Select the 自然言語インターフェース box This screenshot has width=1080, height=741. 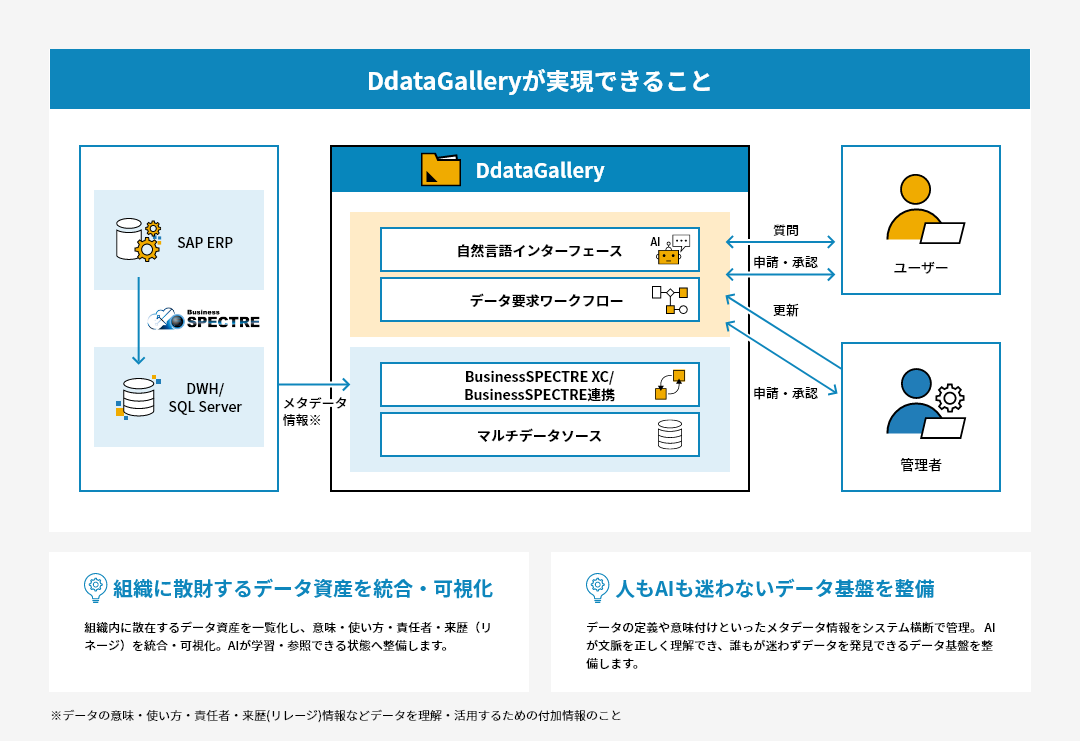tap(539, 249)
